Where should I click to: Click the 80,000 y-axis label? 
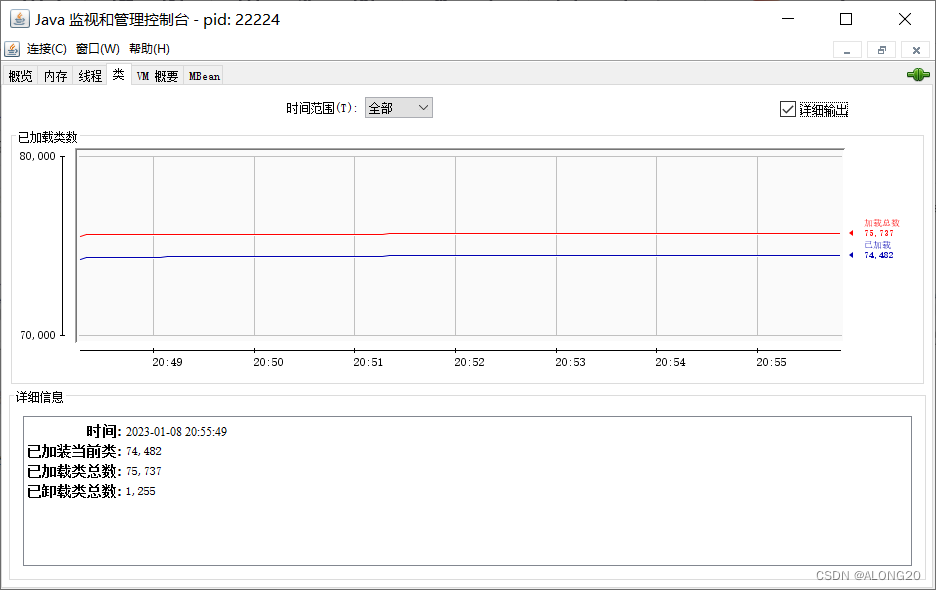pos(38,156)
